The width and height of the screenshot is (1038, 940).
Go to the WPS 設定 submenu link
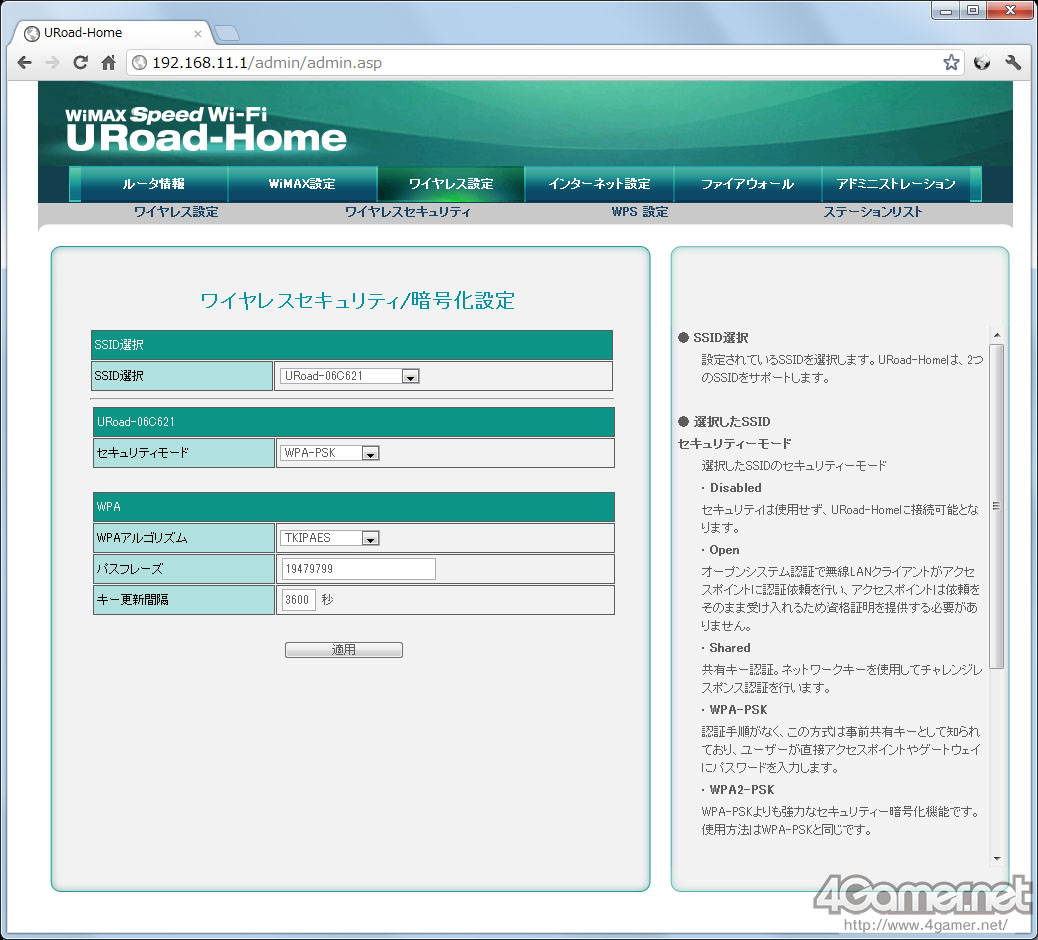639,212
